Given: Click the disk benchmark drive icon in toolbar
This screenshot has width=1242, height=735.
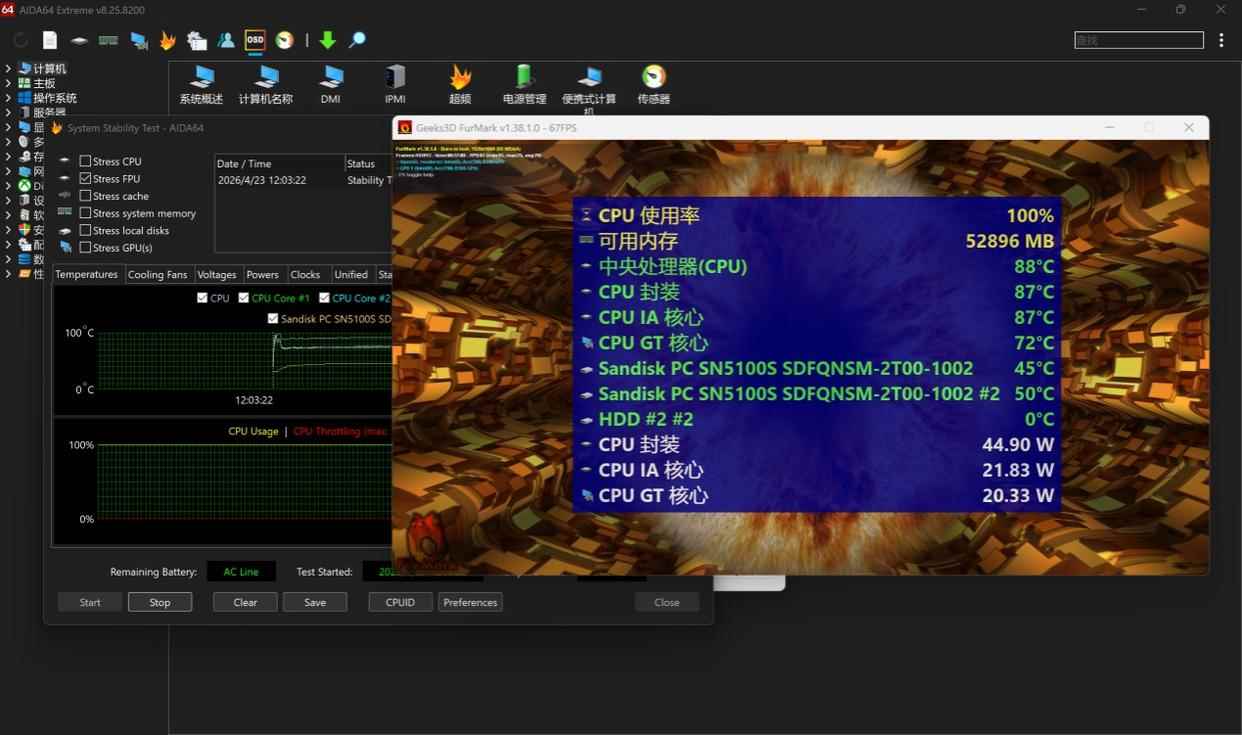Looking at the screenshot, I should pyautogui.click(x=79, y=41).
